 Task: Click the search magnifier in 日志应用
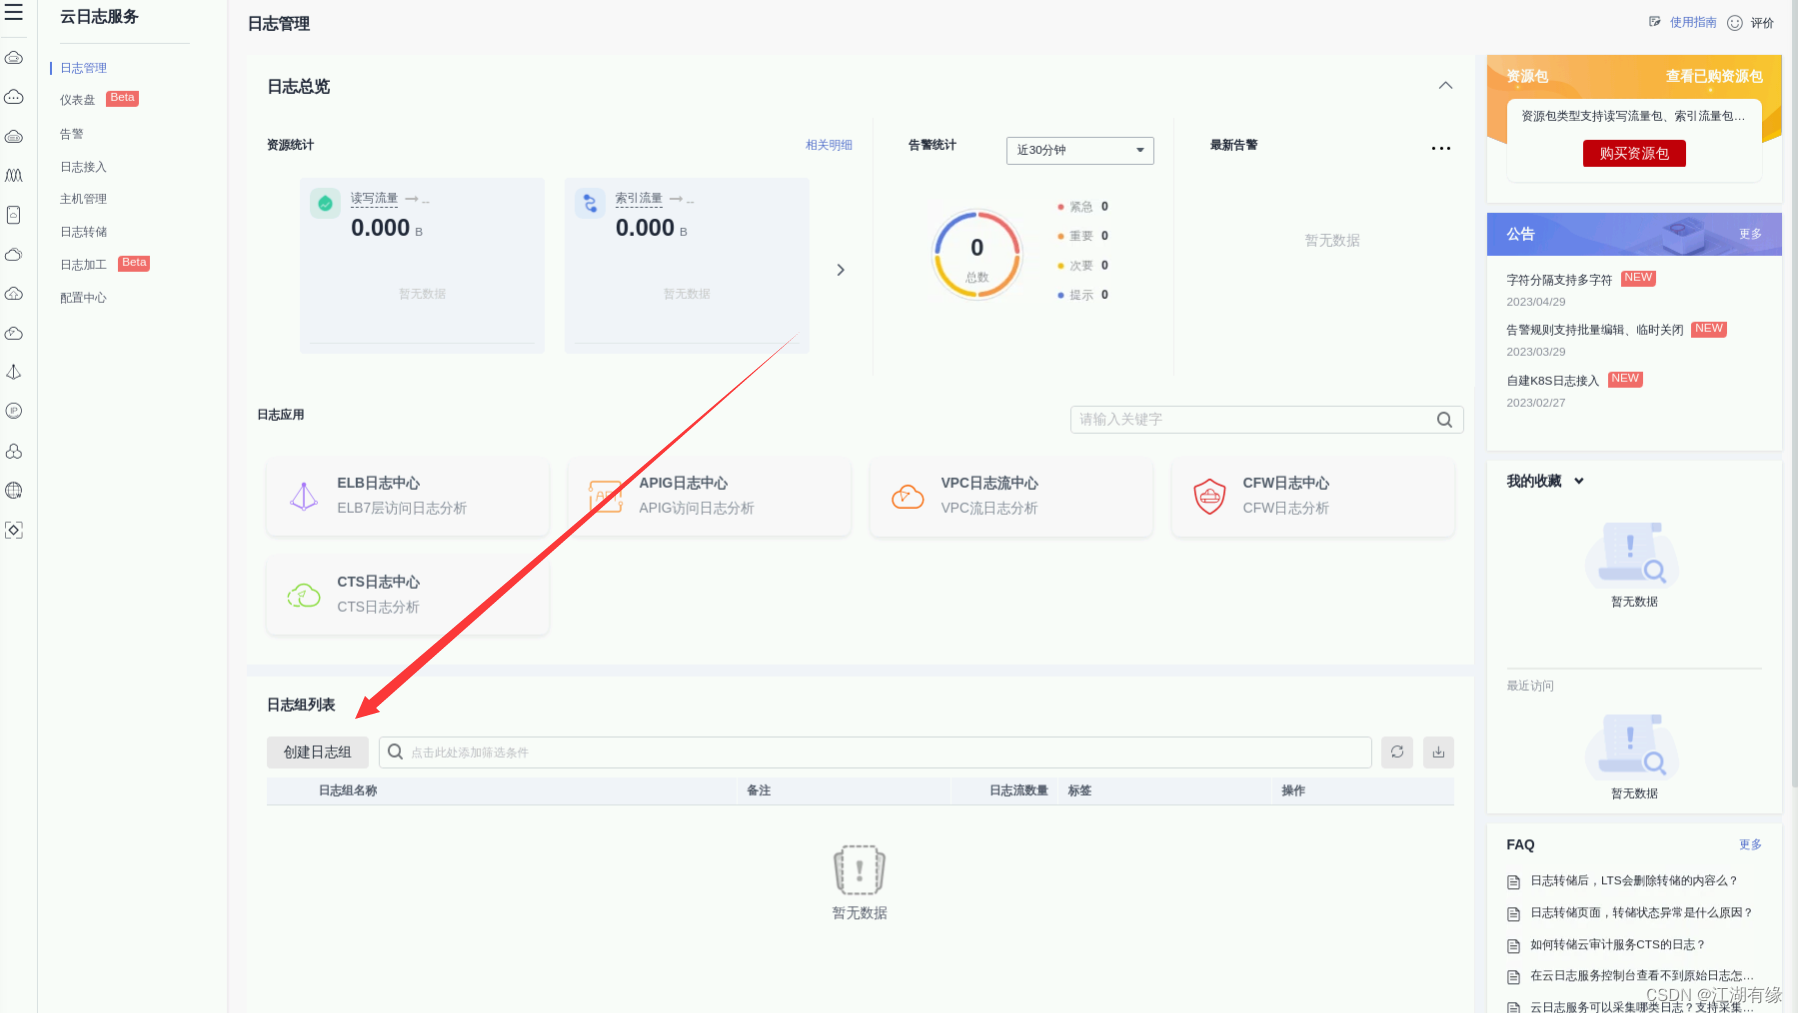click(1444, 420)
